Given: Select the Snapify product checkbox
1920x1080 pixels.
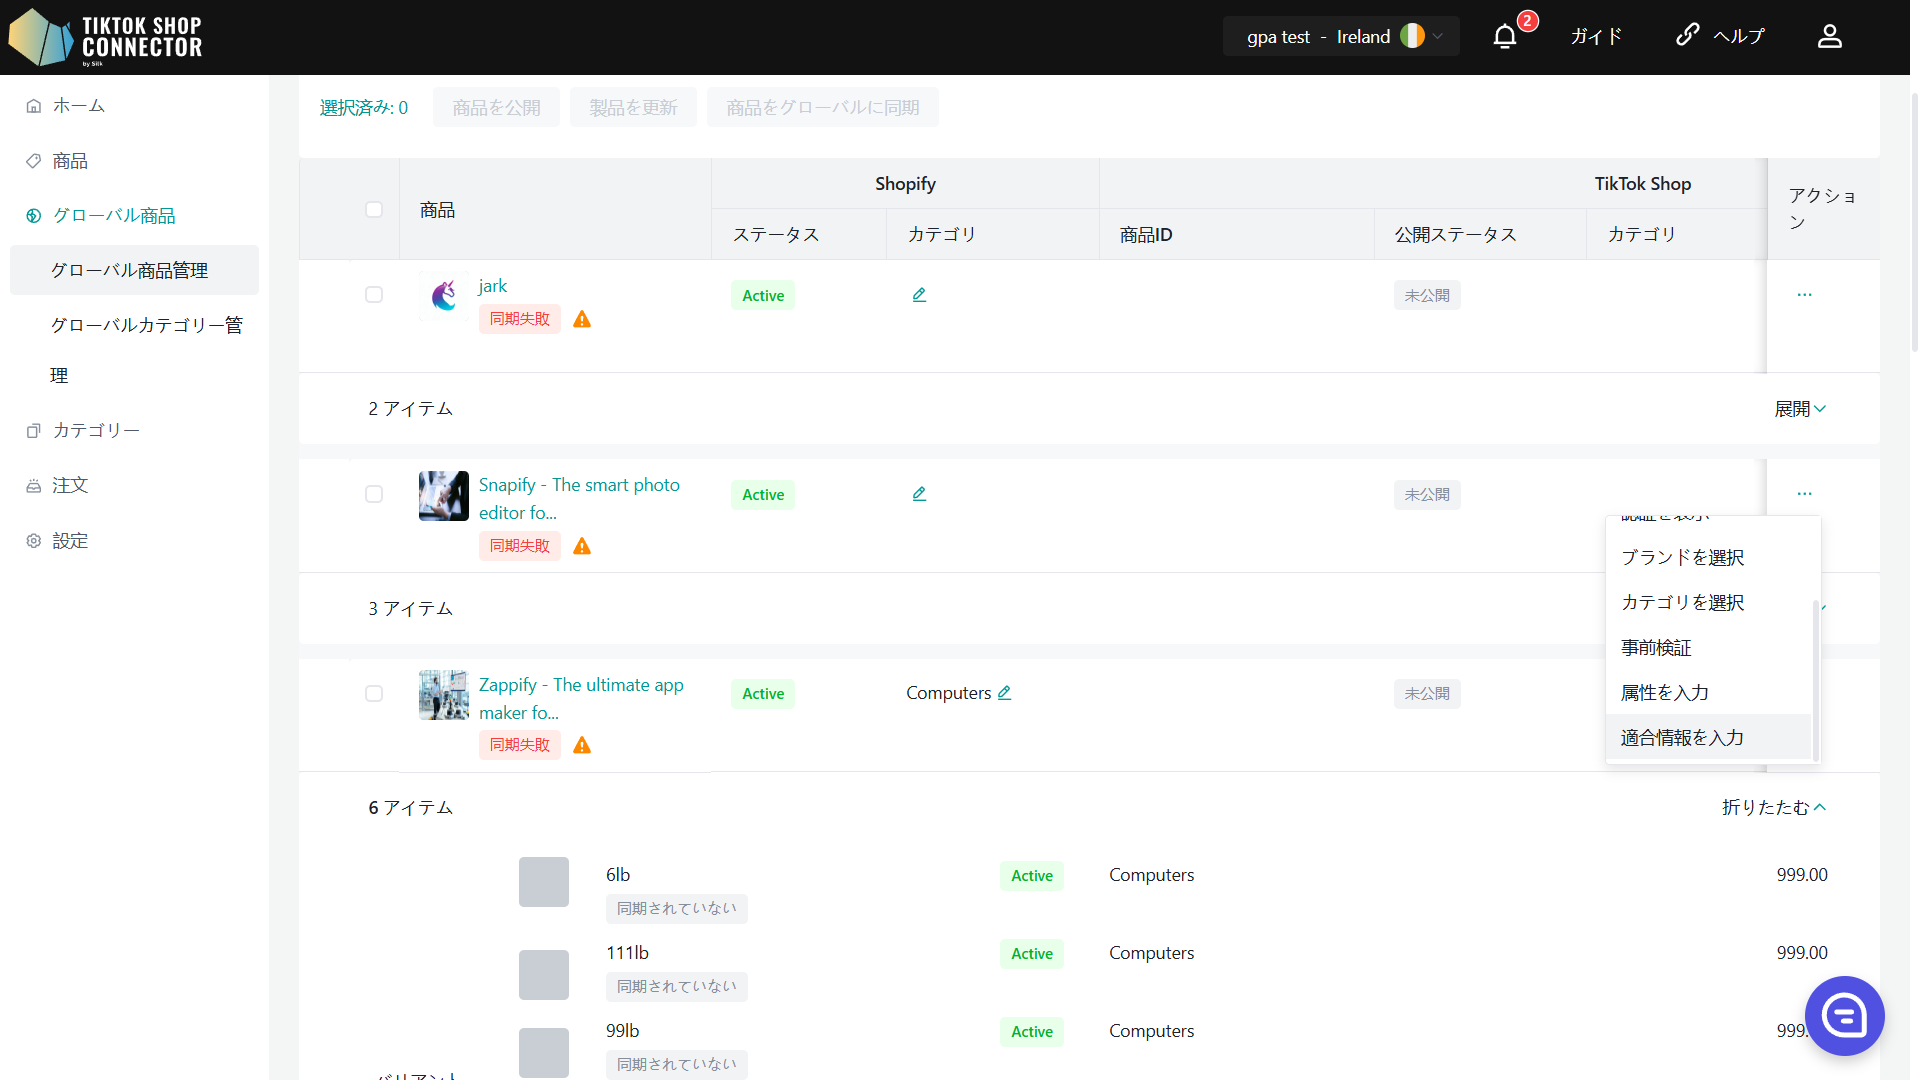Looking at the screenshot, I should click(x=374, y=494).
